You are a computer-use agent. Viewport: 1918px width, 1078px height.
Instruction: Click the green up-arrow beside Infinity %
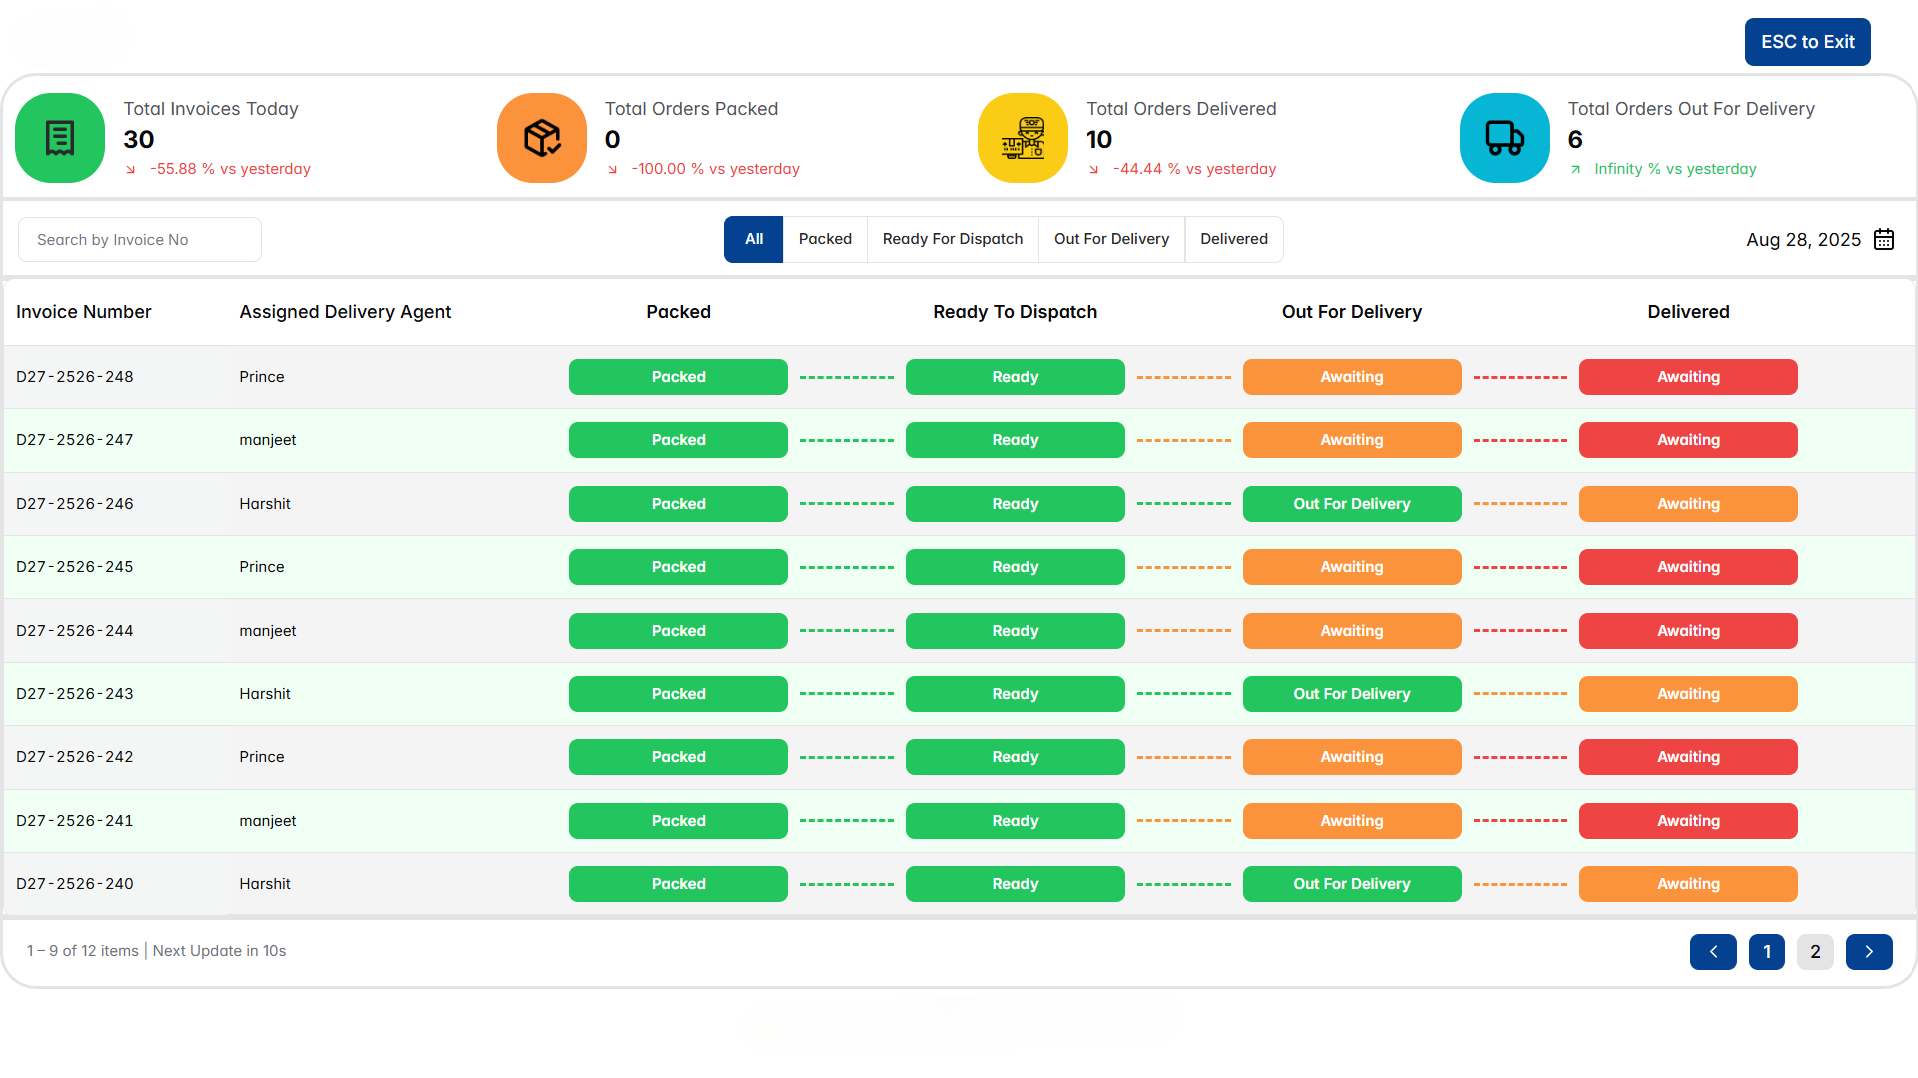click(1575, 169)
